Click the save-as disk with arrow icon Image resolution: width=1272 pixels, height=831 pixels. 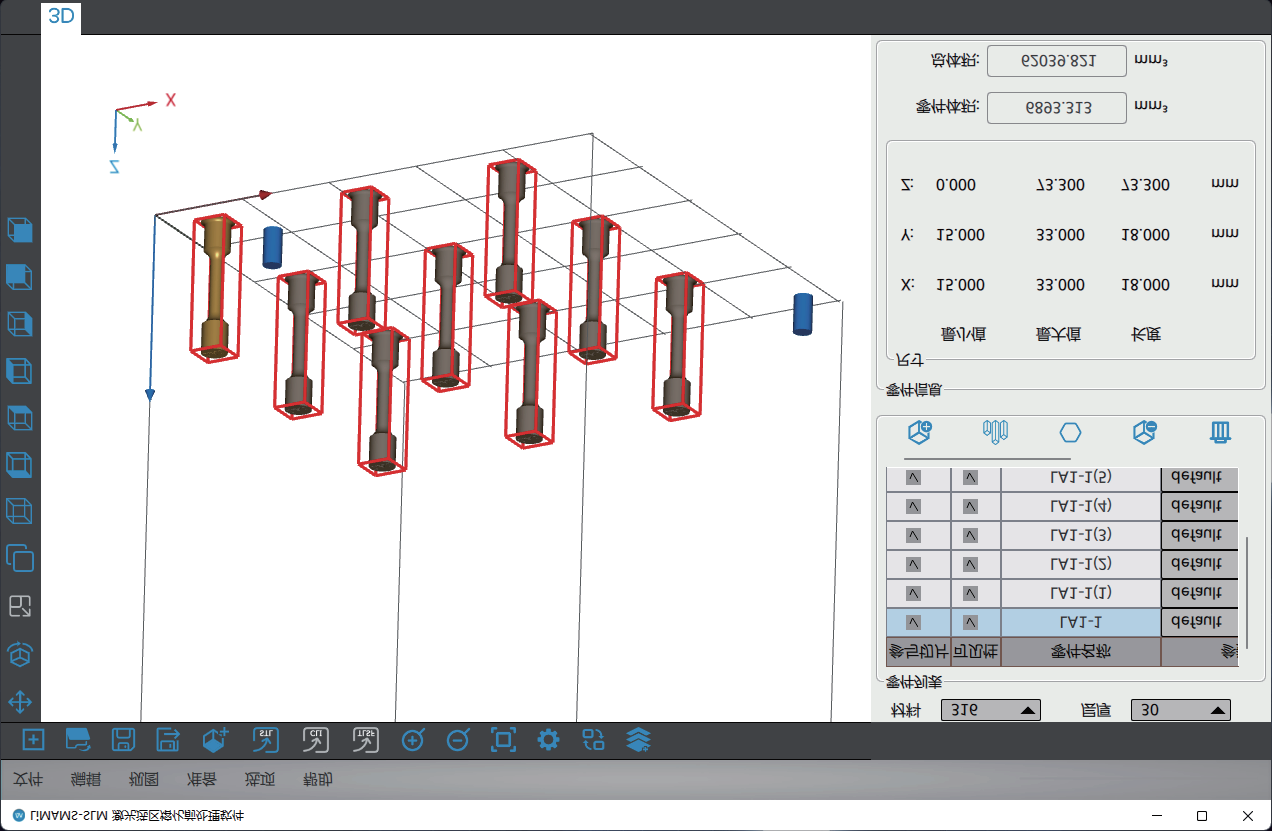pyautogui.click(x=169, y=740)
